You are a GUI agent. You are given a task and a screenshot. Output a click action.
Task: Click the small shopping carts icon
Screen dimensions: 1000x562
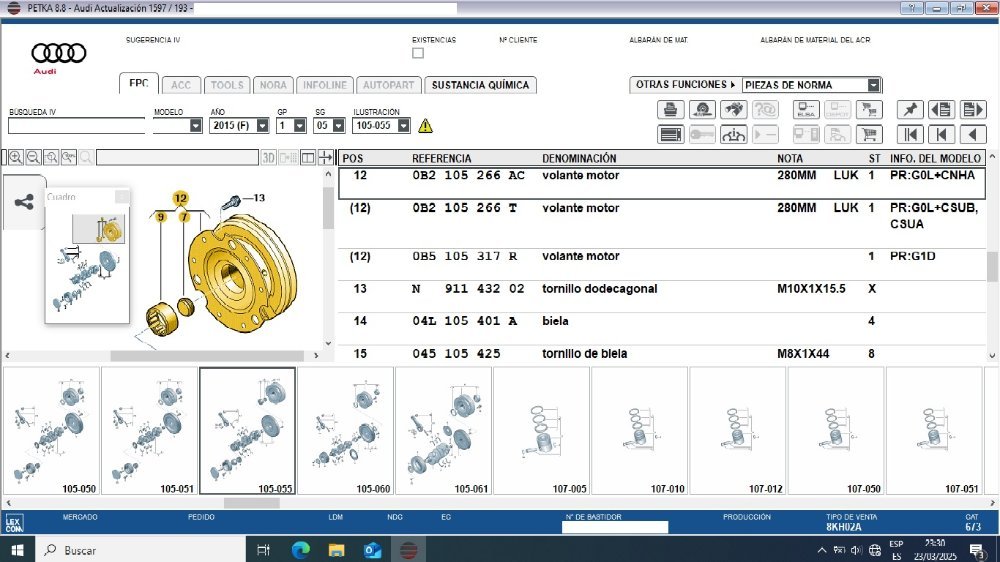(x=869, y=110)
